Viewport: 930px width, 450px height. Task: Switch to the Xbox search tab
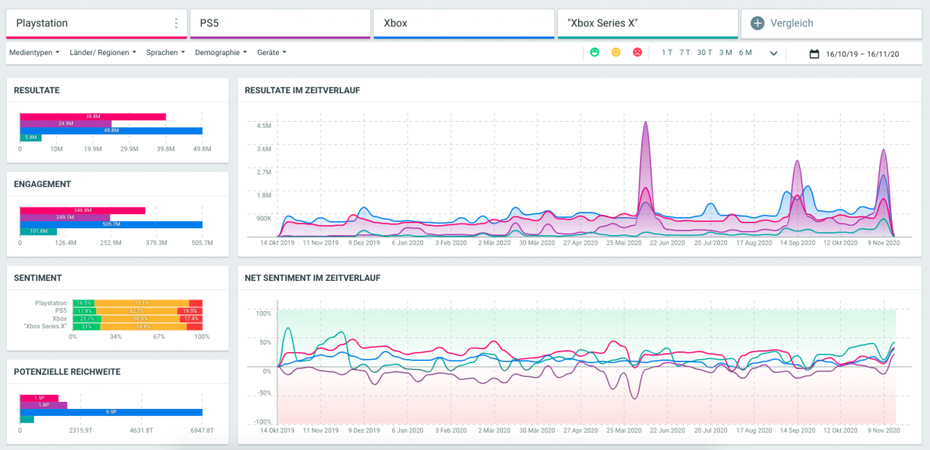pos(464,24)
